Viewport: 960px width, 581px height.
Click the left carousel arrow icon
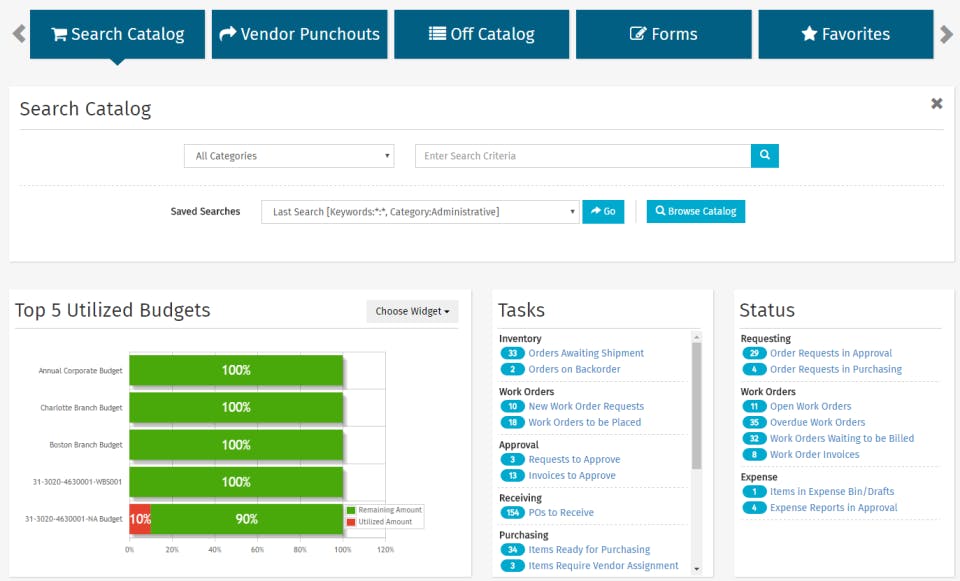click(x=18, y=34)
